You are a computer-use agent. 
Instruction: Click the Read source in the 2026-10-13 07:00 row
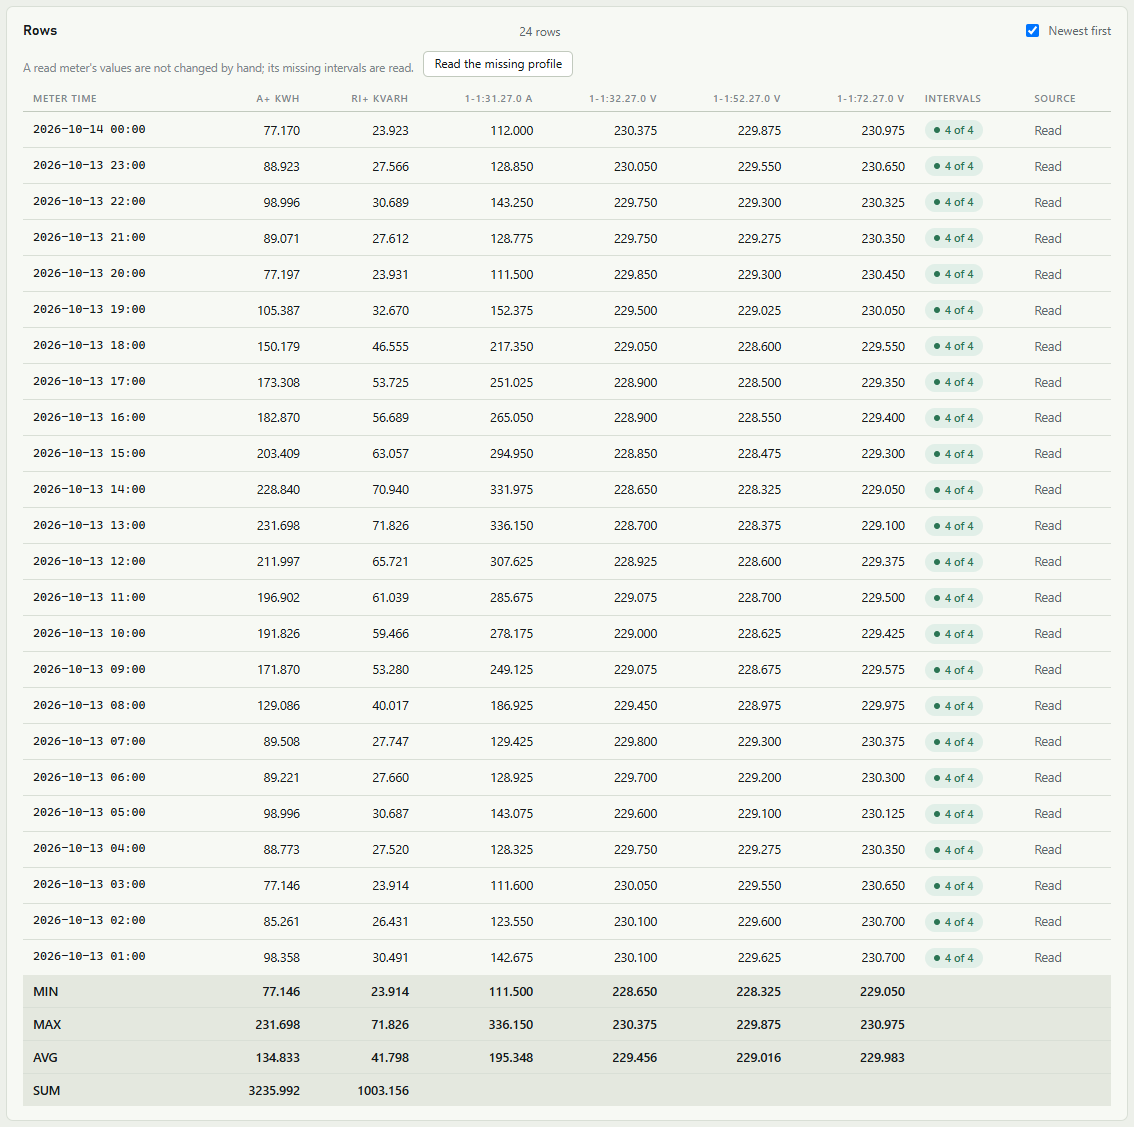[x=1047, y=742]
